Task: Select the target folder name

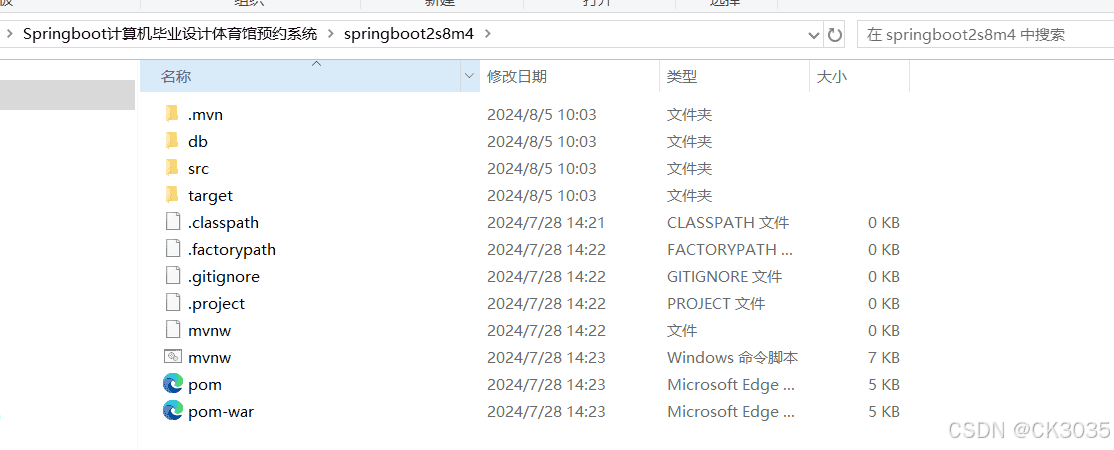Action: (210, 195)
